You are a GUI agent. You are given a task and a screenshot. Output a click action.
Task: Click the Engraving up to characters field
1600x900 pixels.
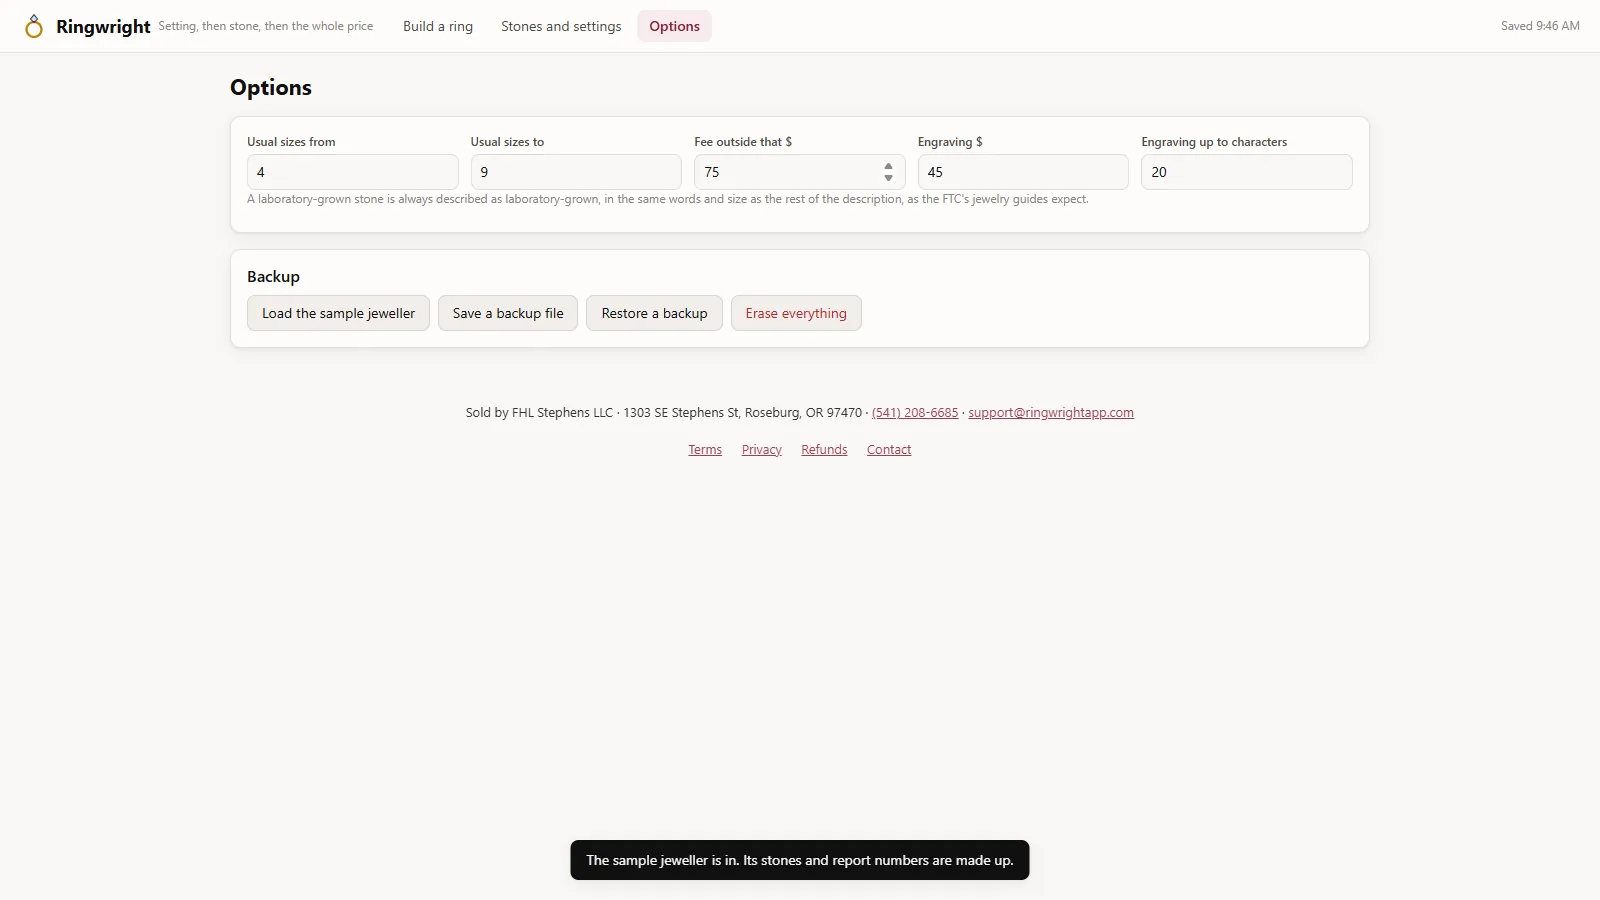(1247, 172)
